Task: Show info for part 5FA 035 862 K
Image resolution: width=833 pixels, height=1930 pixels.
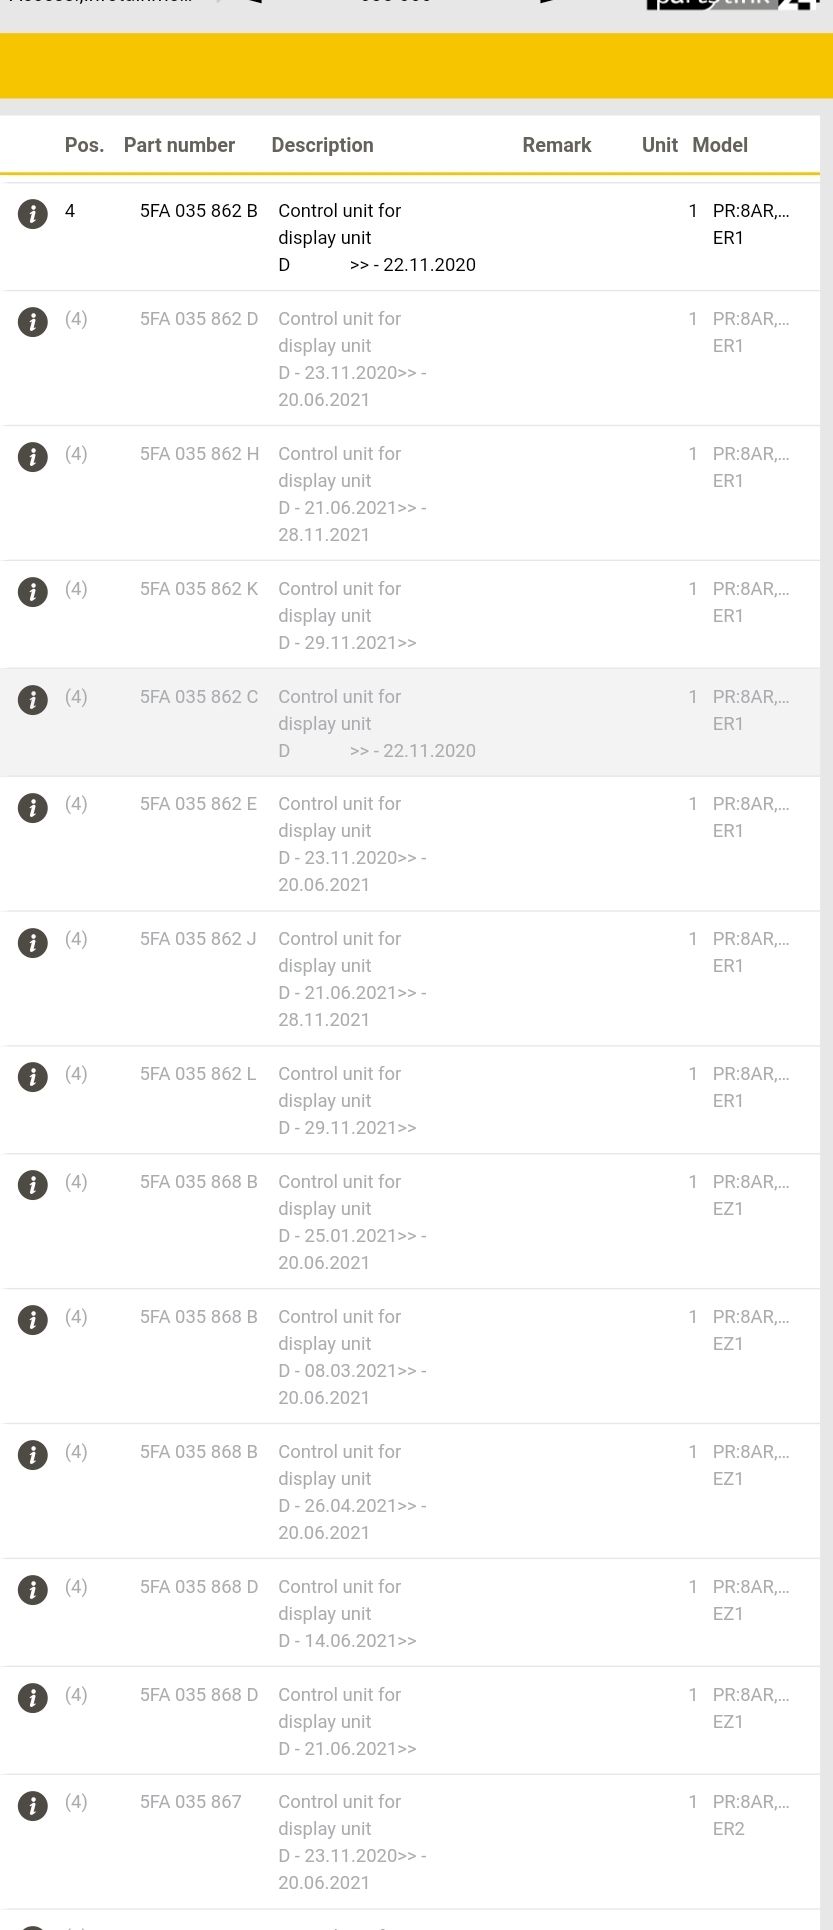Action: (33, 591)
